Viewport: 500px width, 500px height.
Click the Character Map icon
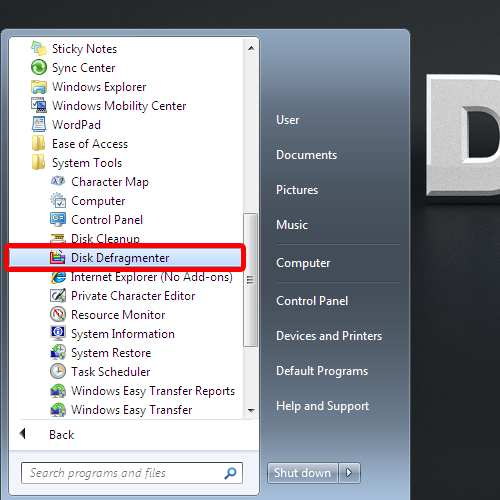pyautogui.click(x=58, y=182)
